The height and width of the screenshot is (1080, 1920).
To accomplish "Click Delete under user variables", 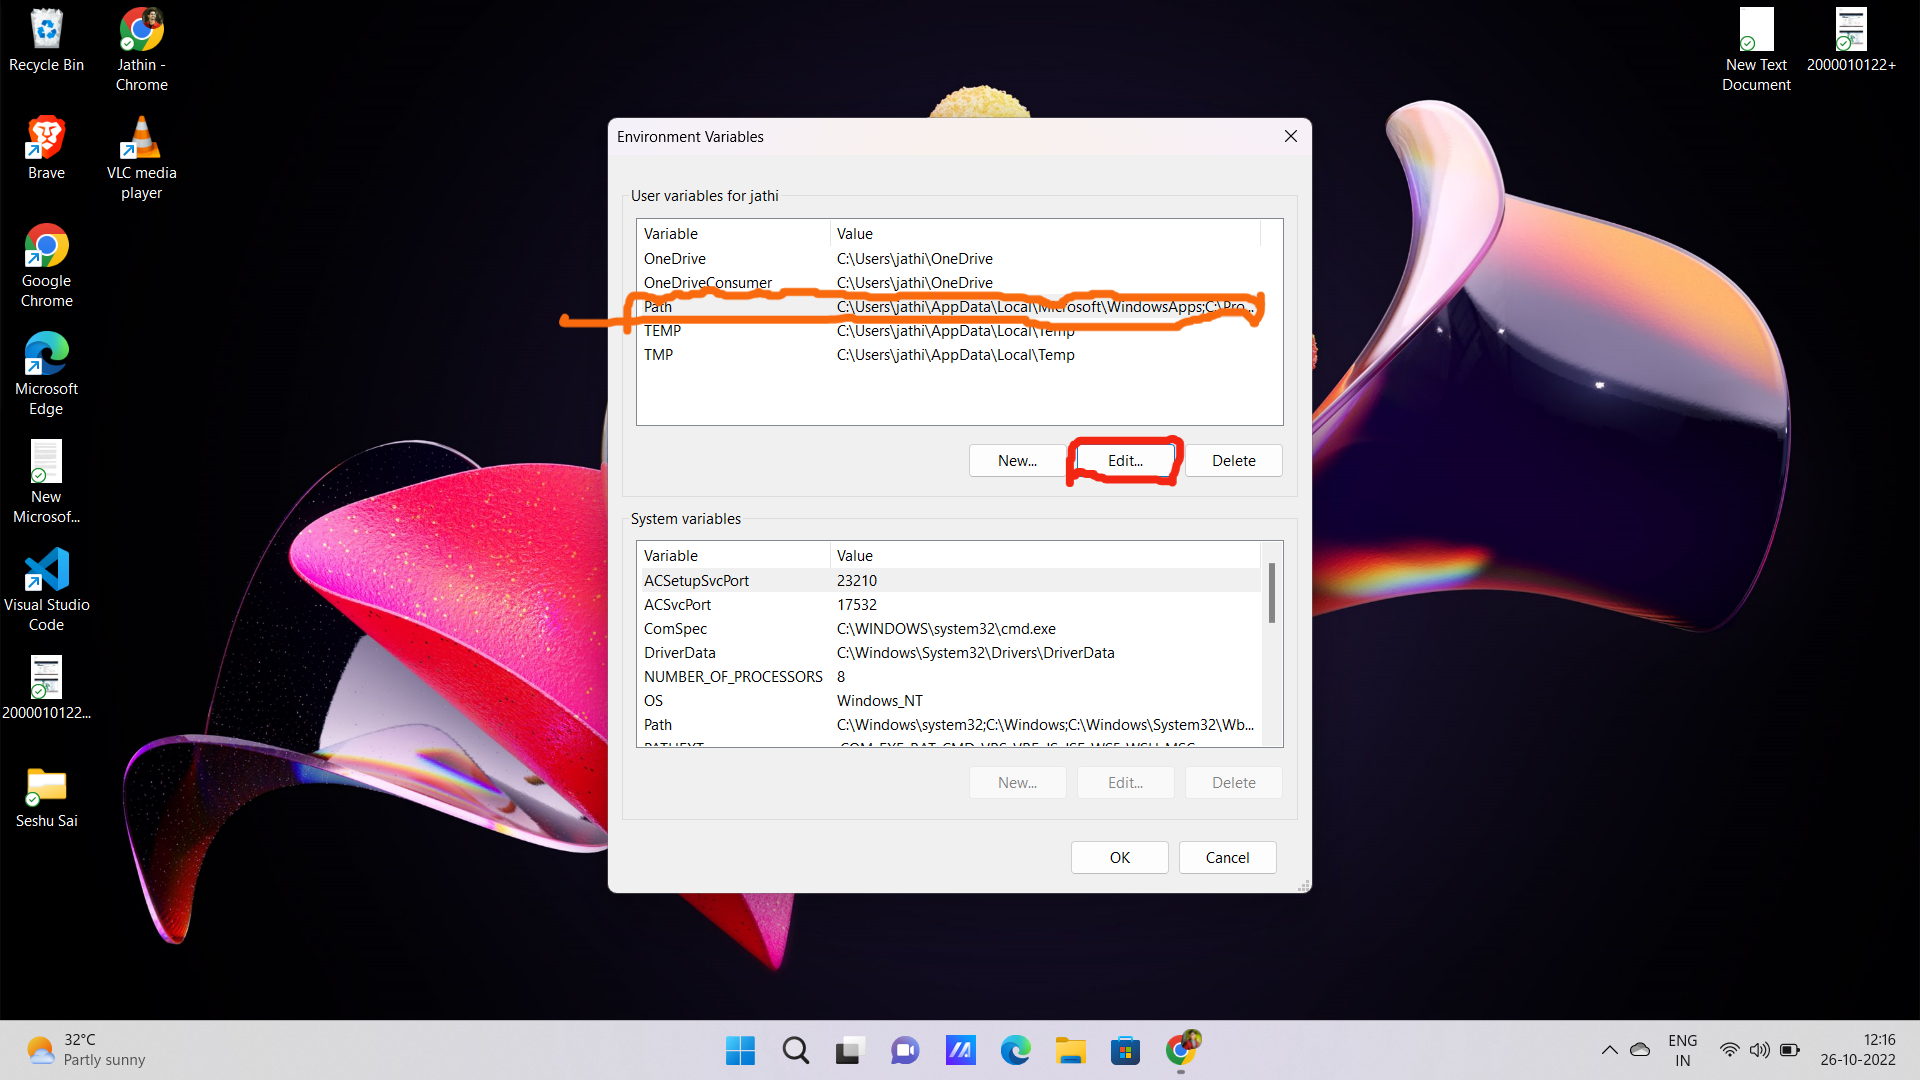I will 1233,461.
